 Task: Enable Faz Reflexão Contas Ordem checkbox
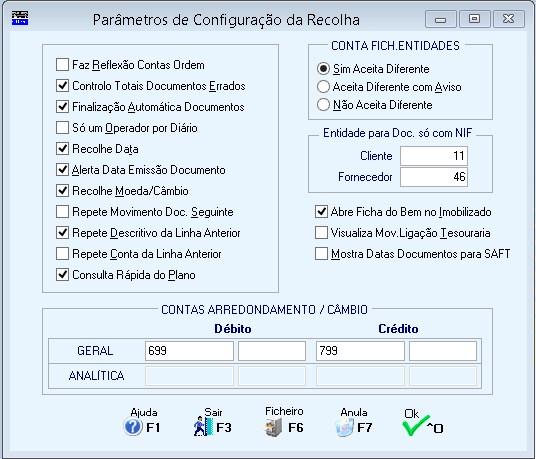pyautogui.click(x=62, y=64)
